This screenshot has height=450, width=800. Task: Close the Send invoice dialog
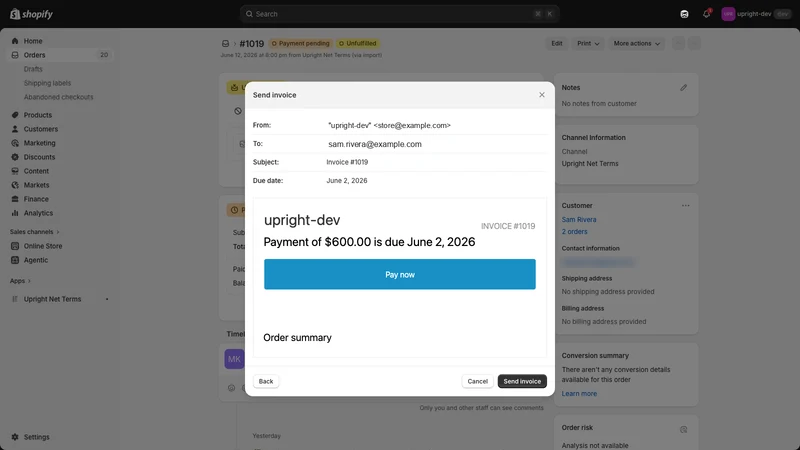542,95
